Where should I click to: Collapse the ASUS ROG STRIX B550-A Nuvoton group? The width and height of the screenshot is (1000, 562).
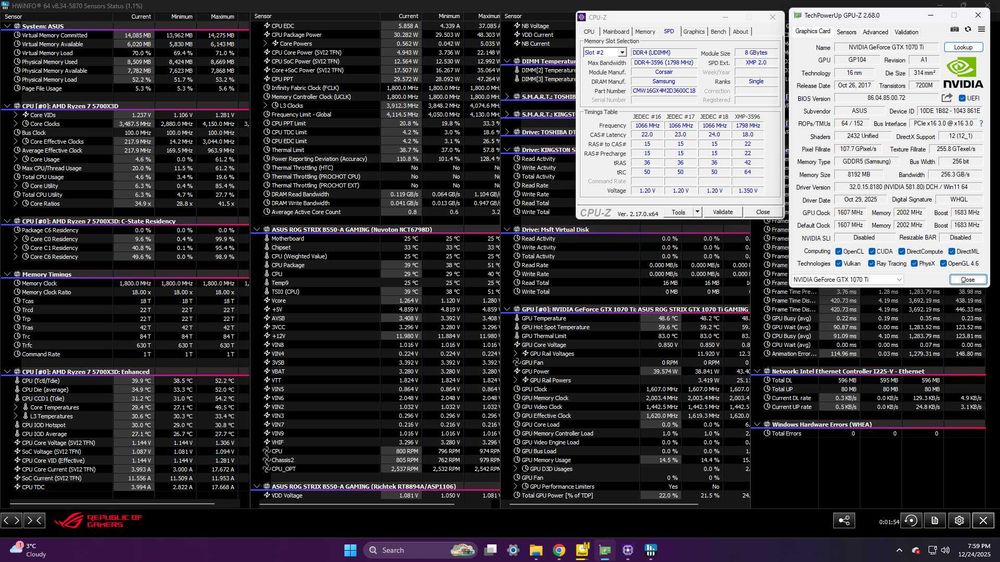(257, 229)
